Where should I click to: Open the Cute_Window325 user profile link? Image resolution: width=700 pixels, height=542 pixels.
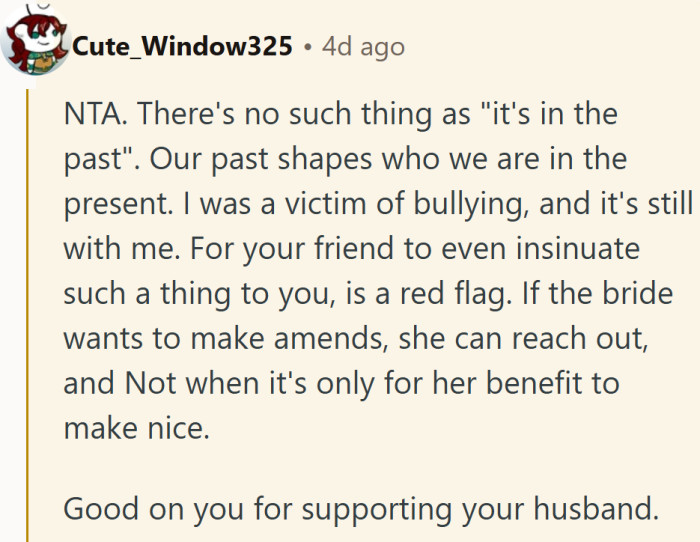(x=181, y=47)
